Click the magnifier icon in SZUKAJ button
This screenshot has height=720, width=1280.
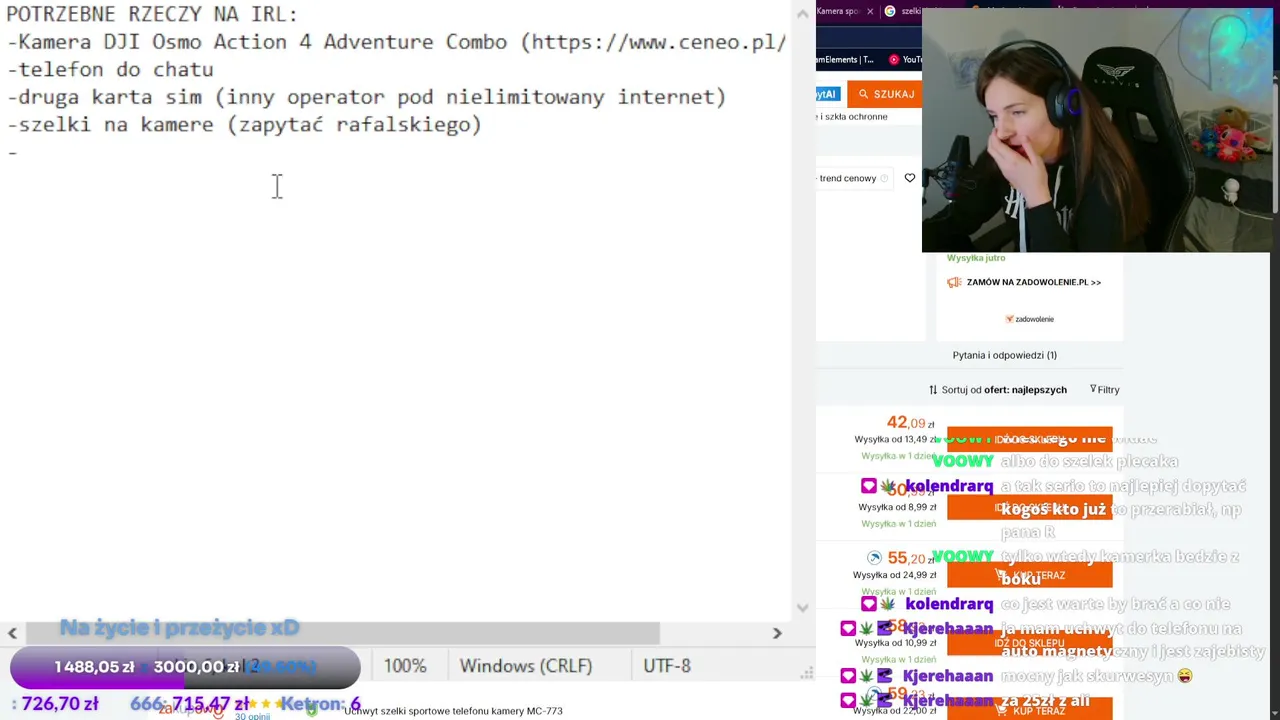pos(863,94)
